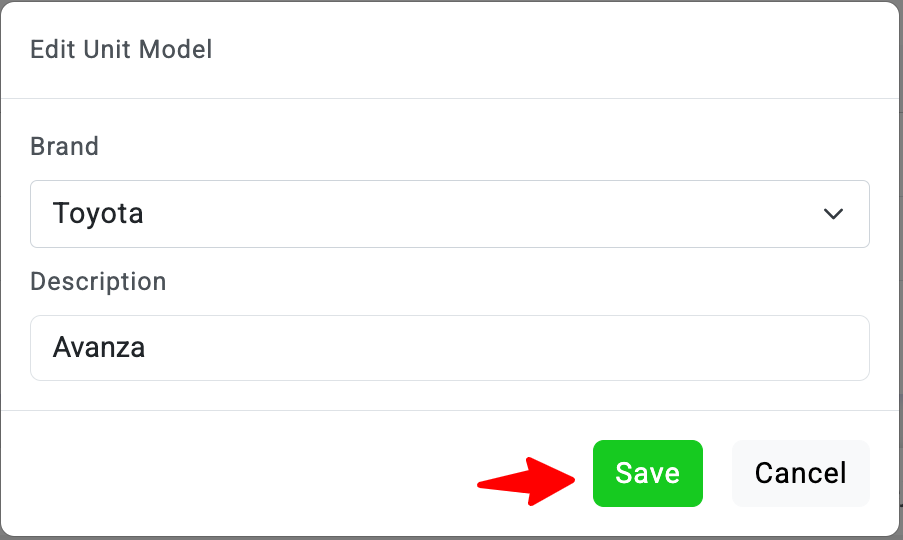Click the Brand field label
The height and width of the screenshot is (540, 903).
tap(64, 147)
